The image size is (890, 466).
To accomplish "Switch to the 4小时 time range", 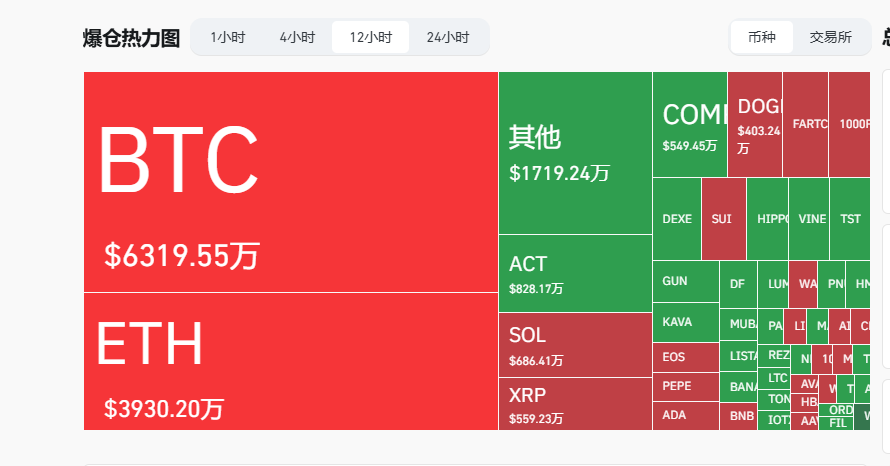I will click(297, 37).
